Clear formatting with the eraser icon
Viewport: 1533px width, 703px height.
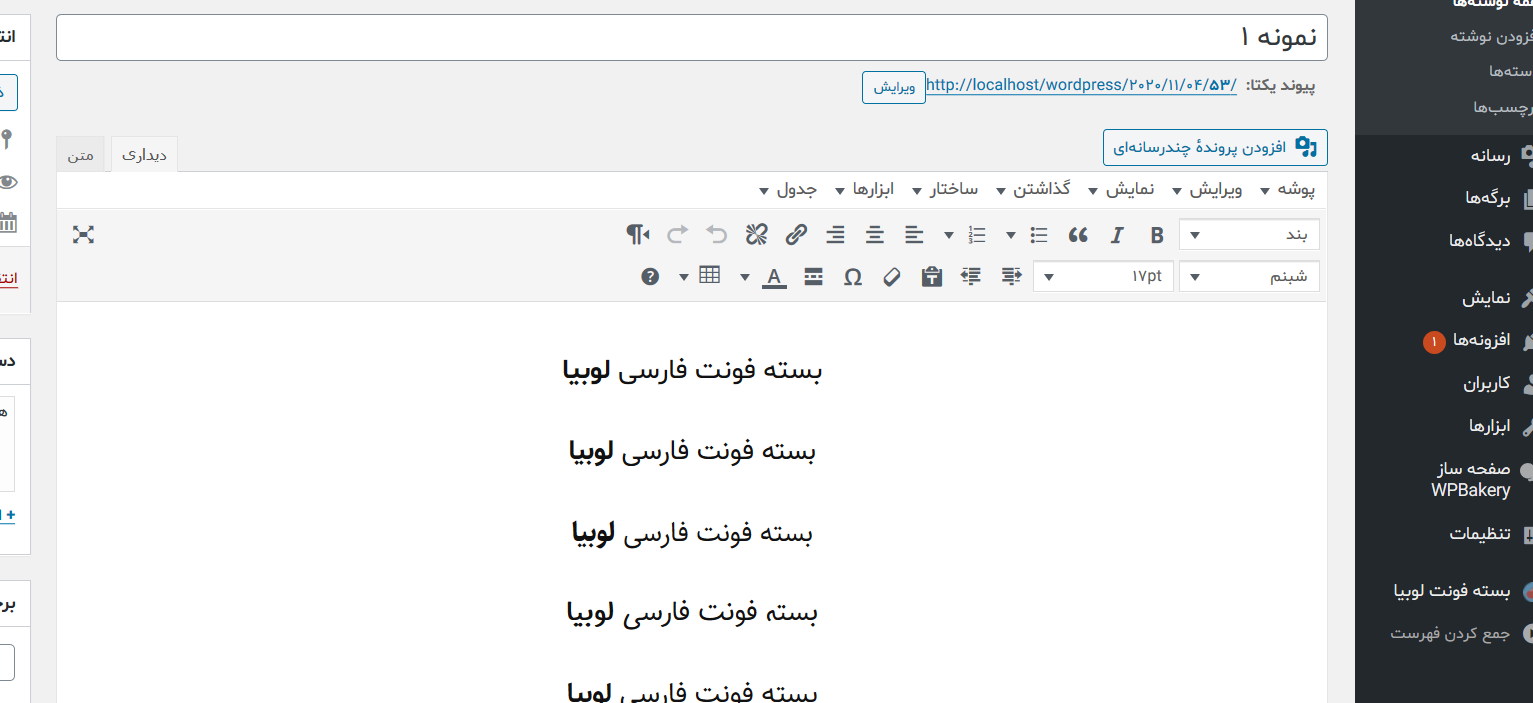coord(892,276)
